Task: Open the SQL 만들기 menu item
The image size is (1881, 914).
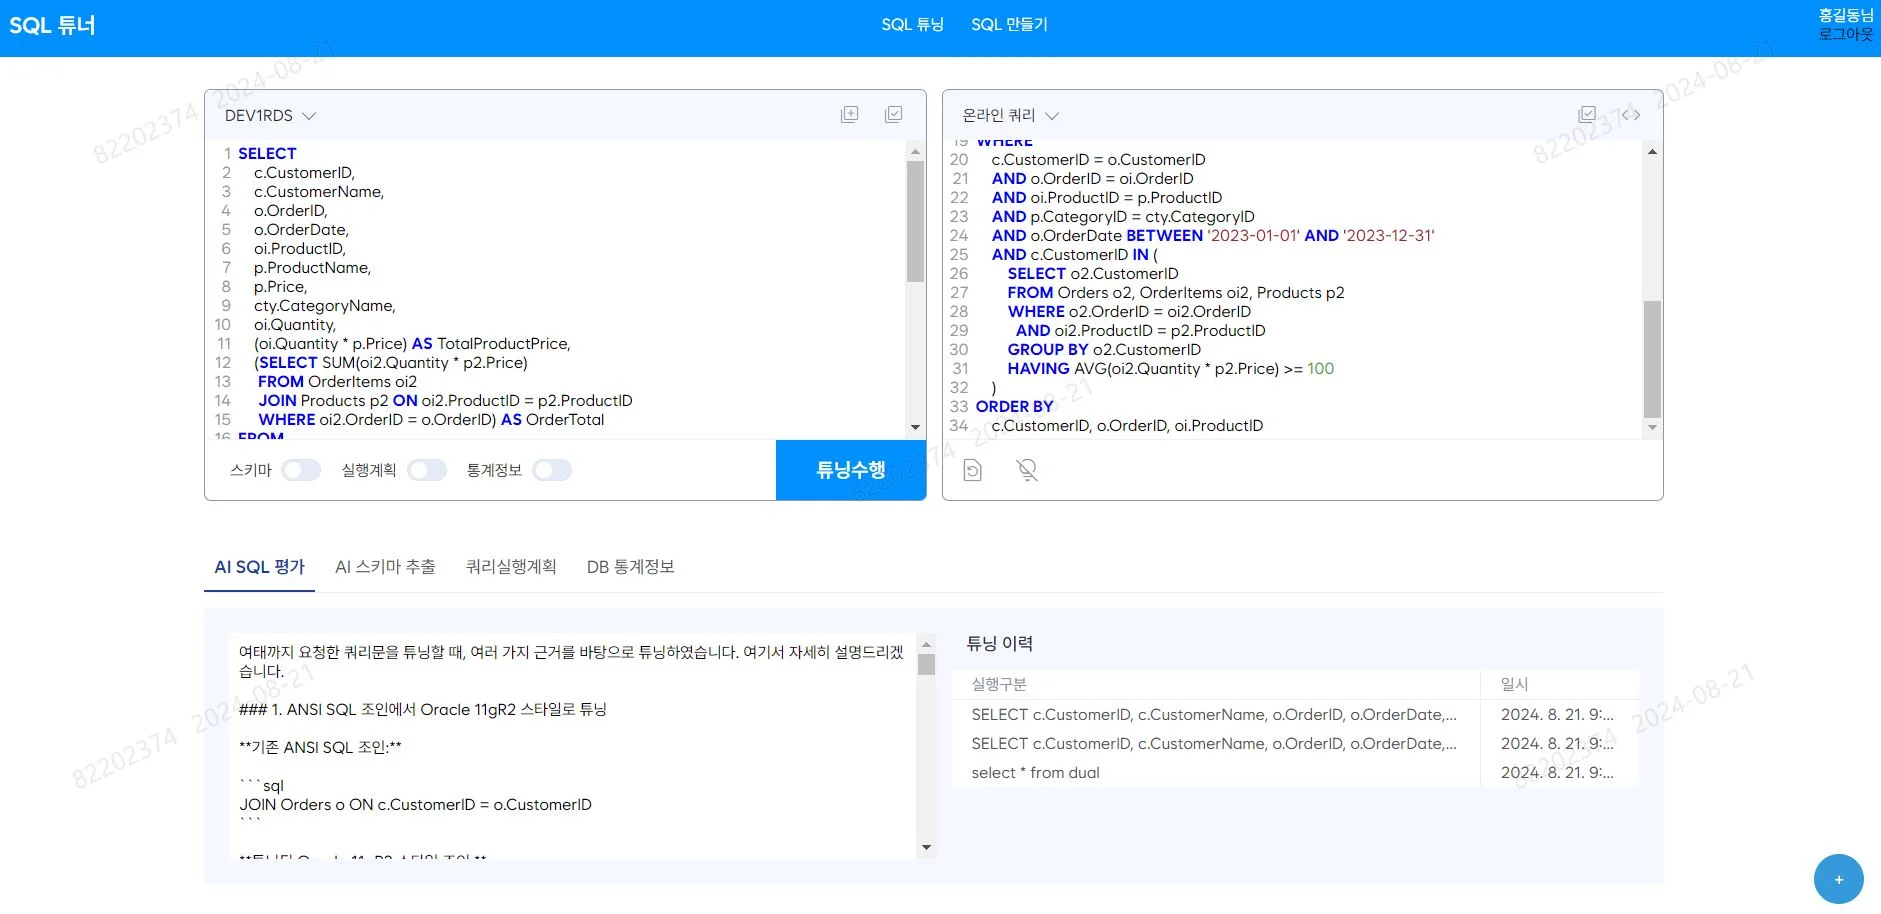Action: (x=1009, y=24)
